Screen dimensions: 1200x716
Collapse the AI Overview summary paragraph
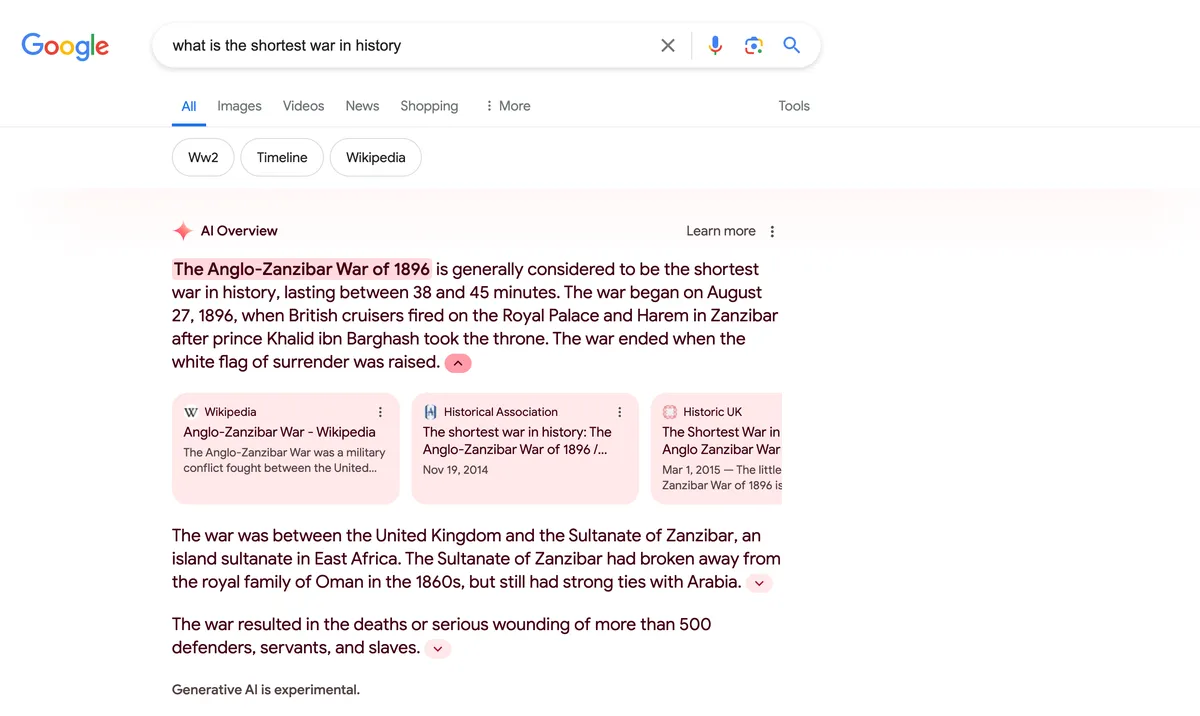[x=457, y=362]
